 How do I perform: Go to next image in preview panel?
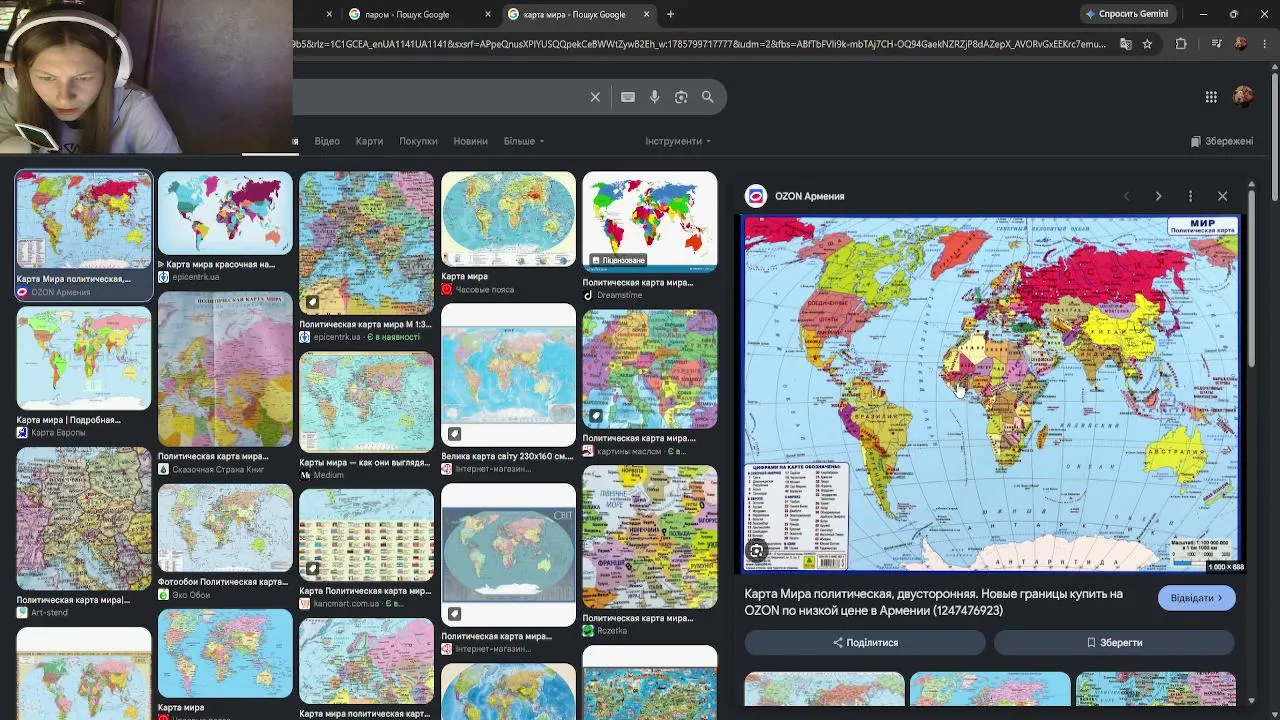(x=1158, y=196)
